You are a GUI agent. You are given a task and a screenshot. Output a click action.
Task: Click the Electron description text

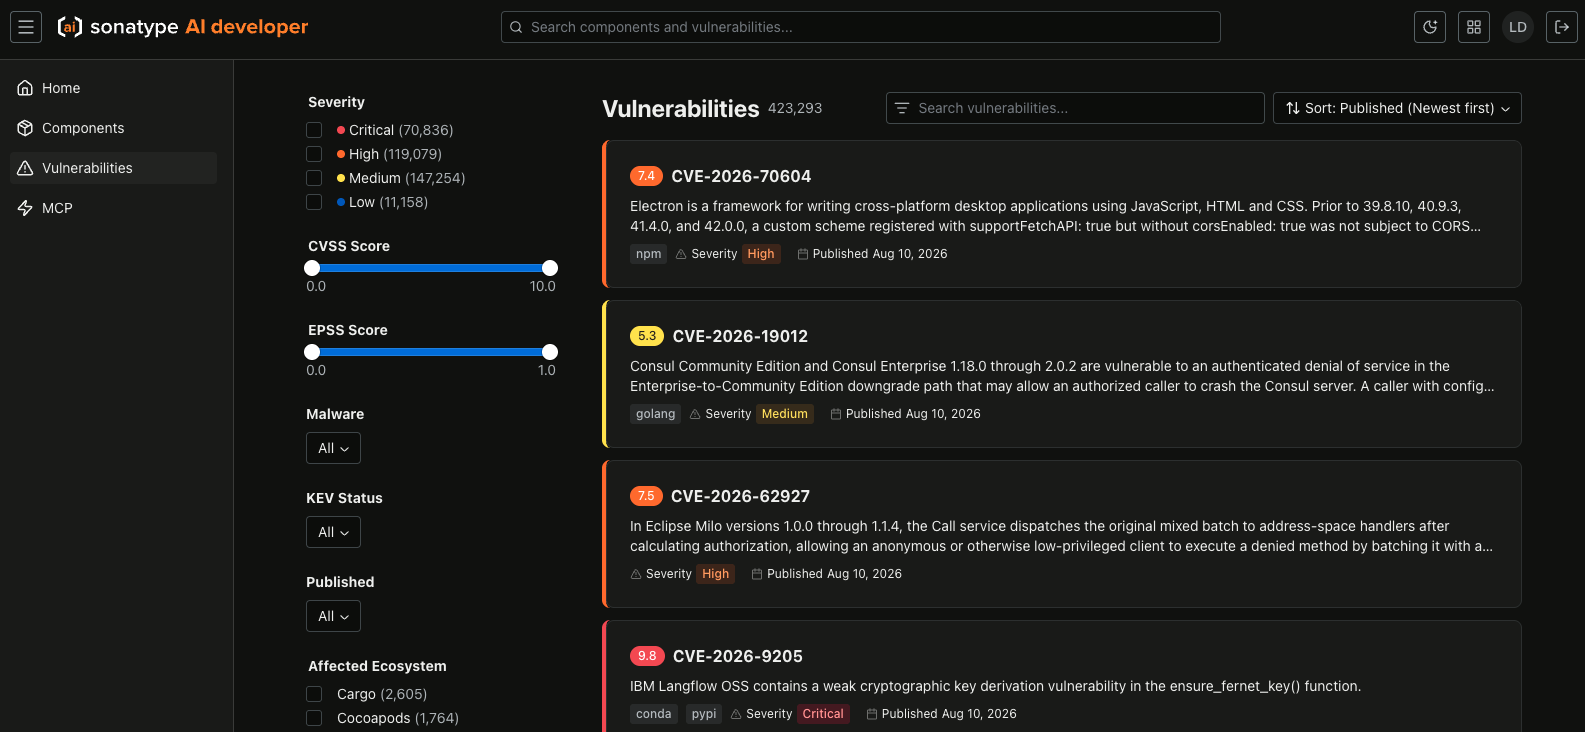(1056, 216)
